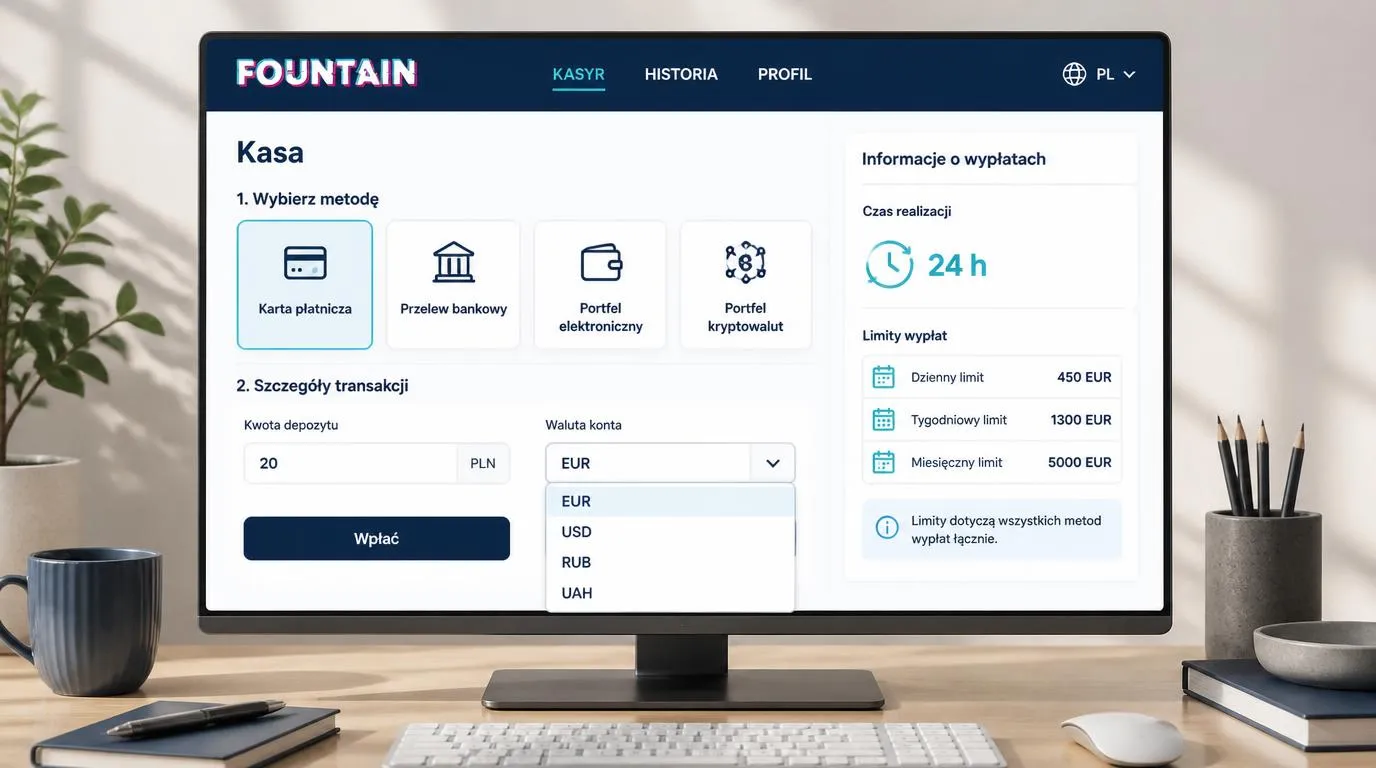Go to the PROFIL tab
The height and width of the screenshot is (768, 1376).
(x=785, y=74)
